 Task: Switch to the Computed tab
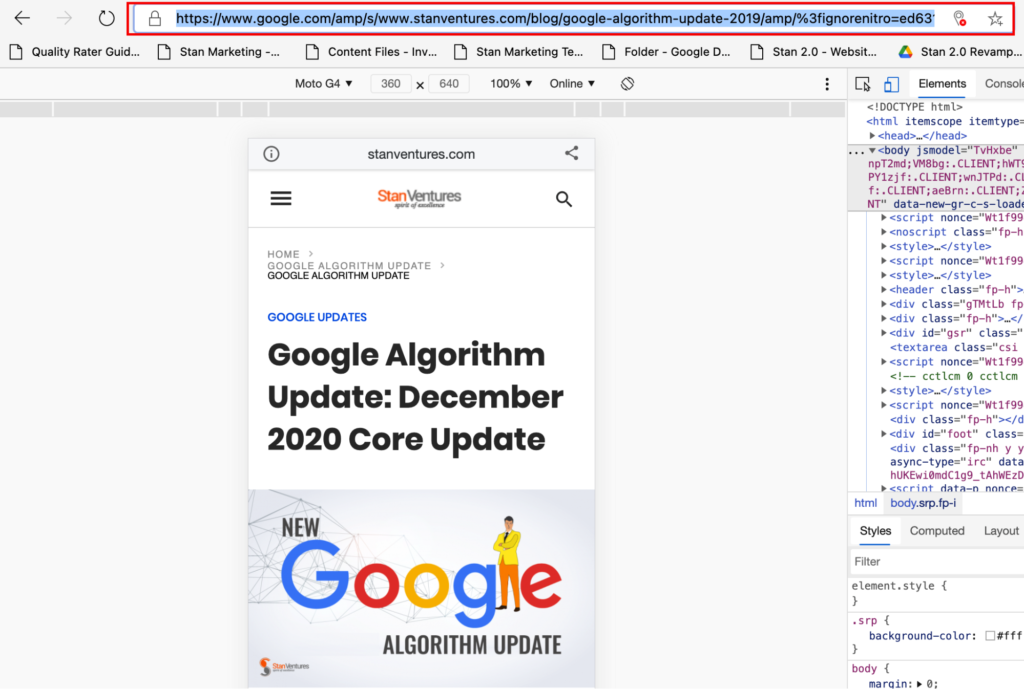point(936,531)
